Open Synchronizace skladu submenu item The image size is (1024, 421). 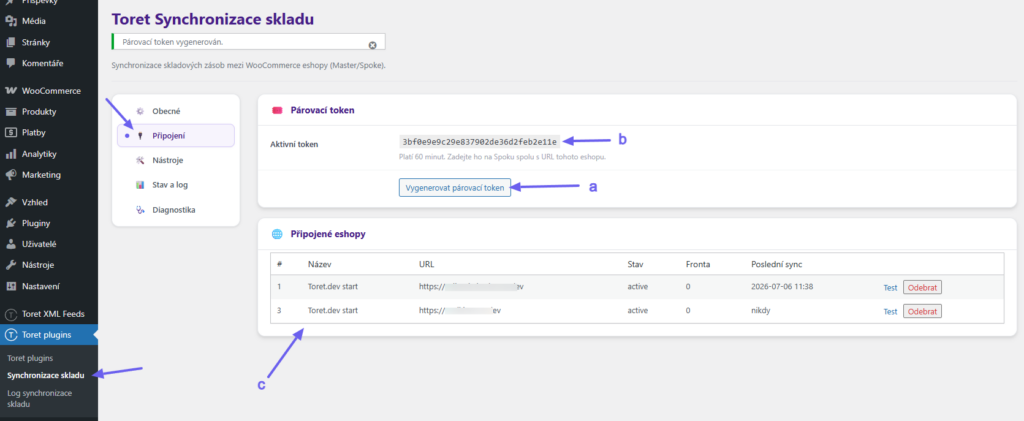[46, 375]
